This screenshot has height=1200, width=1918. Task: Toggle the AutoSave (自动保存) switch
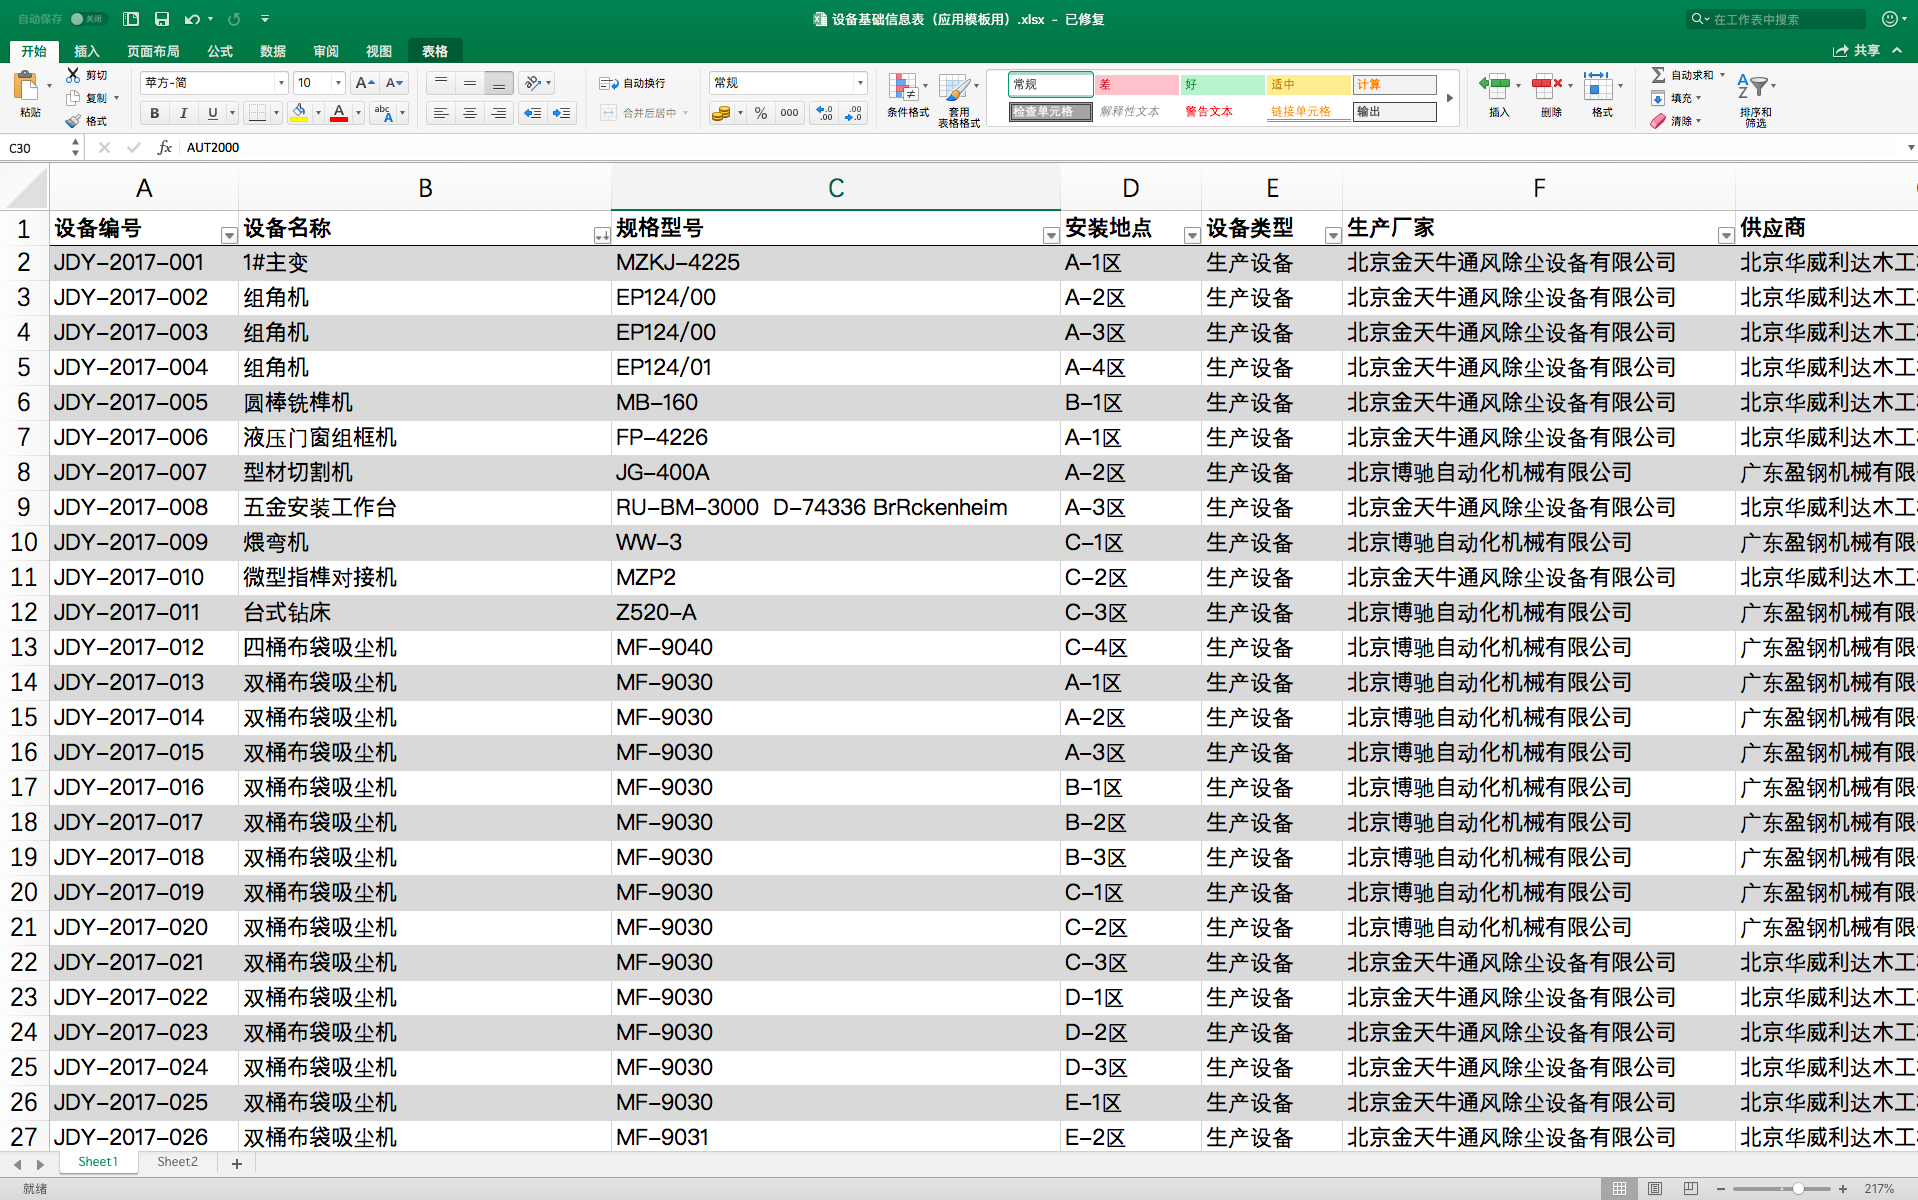89,19
